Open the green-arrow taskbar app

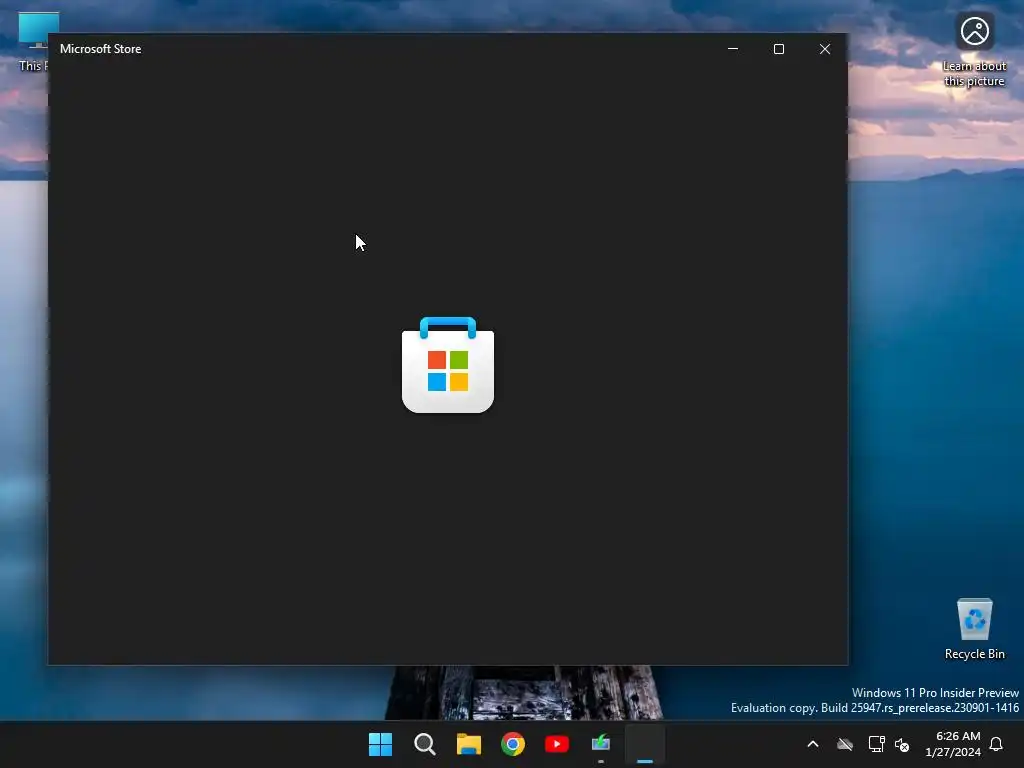pos(601,744)
